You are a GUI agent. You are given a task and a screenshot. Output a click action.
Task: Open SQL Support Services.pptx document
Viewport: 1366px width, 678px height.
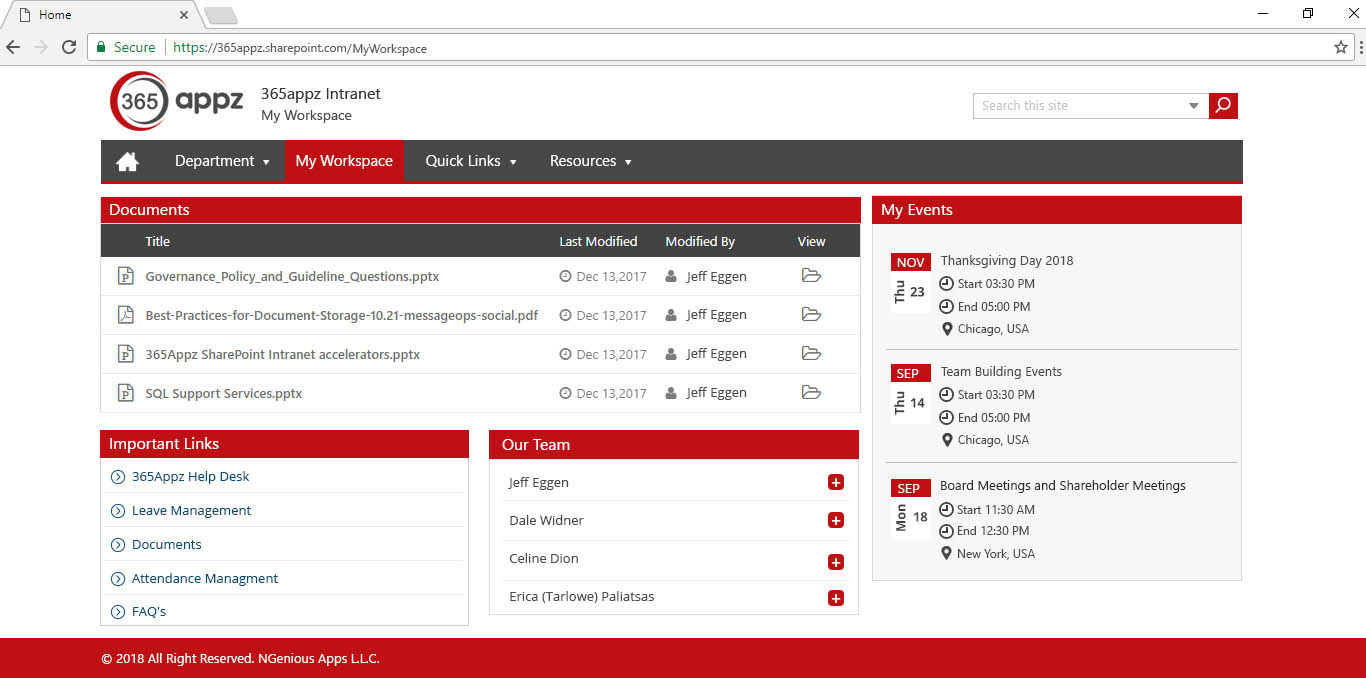pos(224,393)
